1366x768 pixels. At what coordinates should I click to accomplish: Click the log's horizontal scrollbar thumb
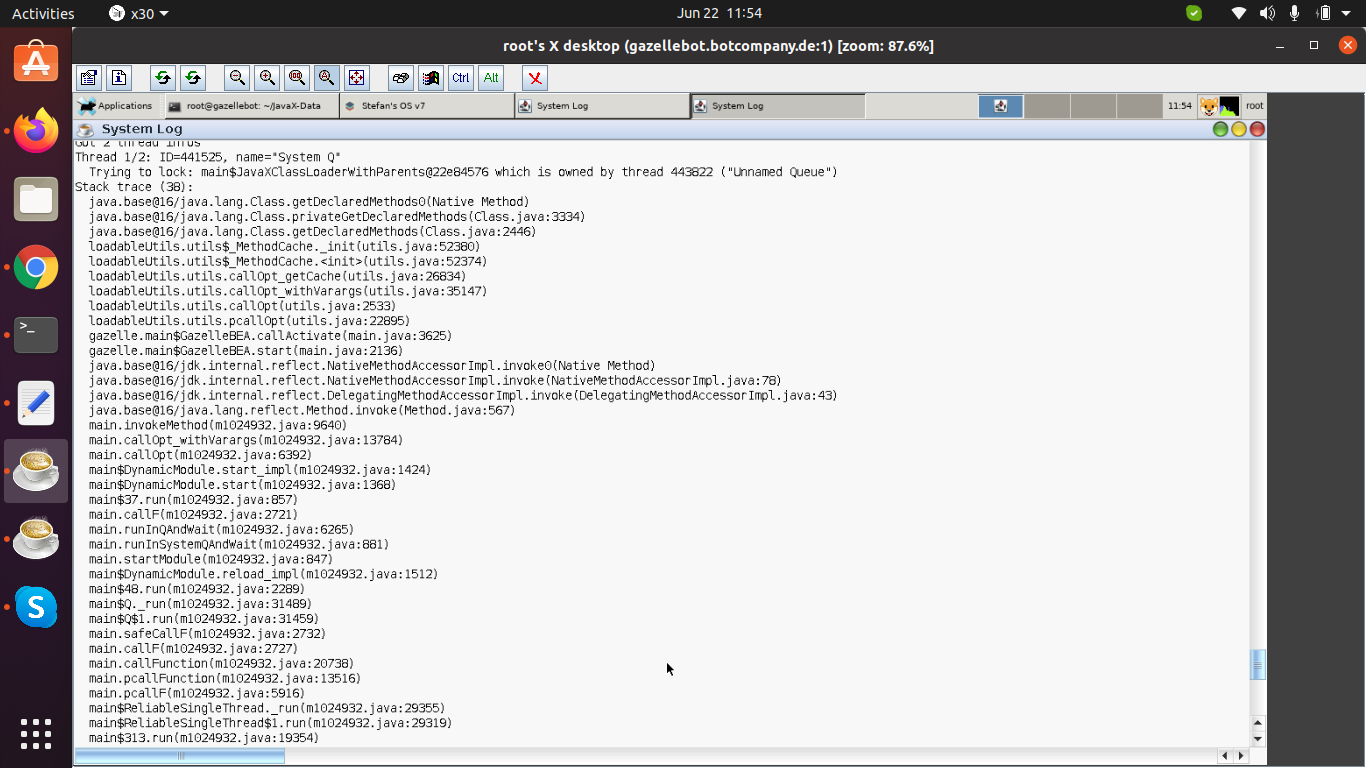tap(180, 756)
